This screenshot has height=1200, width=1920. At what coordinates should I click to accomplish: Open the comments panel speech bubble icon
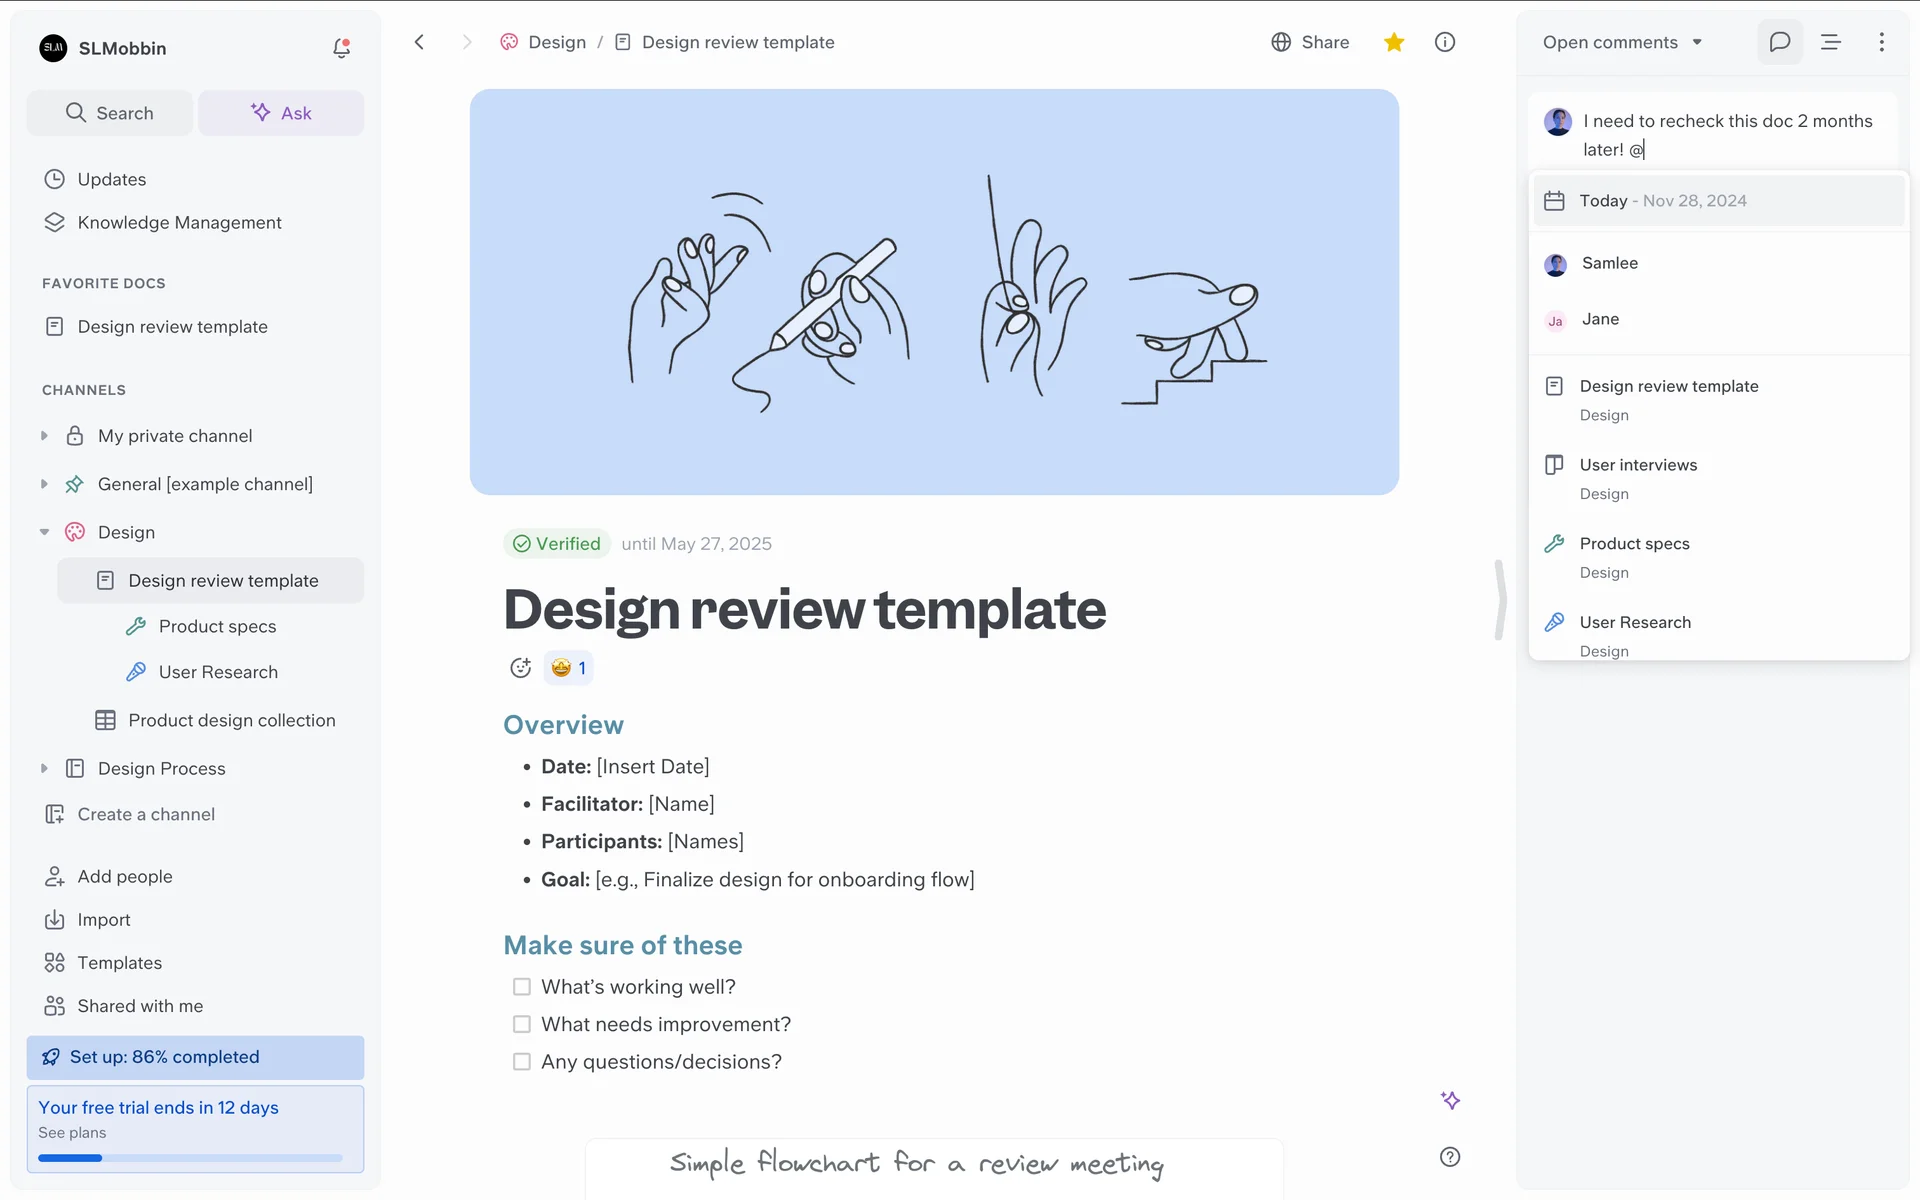coord(1779,42)
